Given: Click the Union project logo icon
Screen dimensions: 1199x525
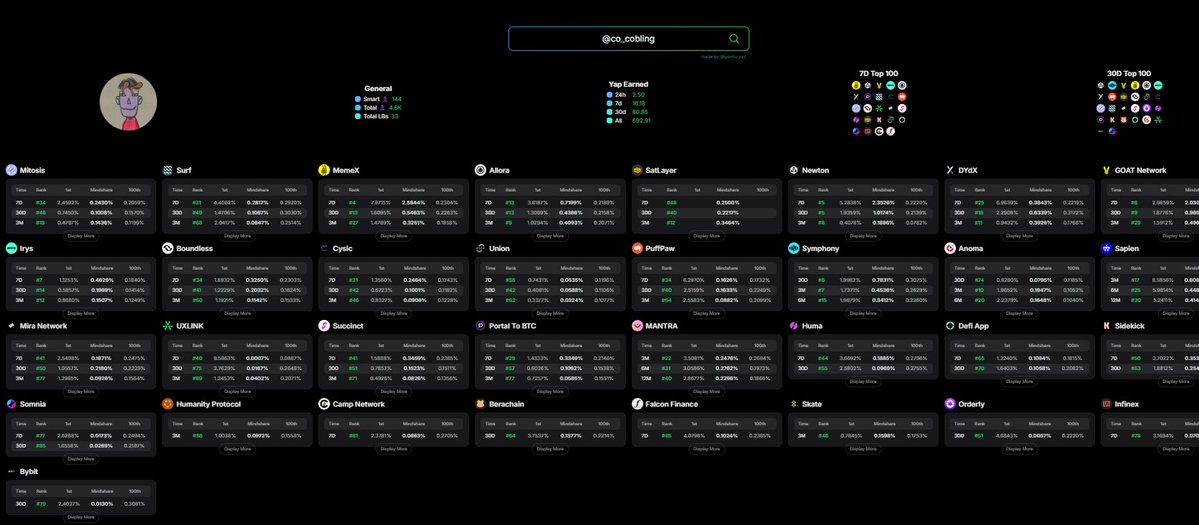Looking at the screenshot, I should tap(480, 248).
